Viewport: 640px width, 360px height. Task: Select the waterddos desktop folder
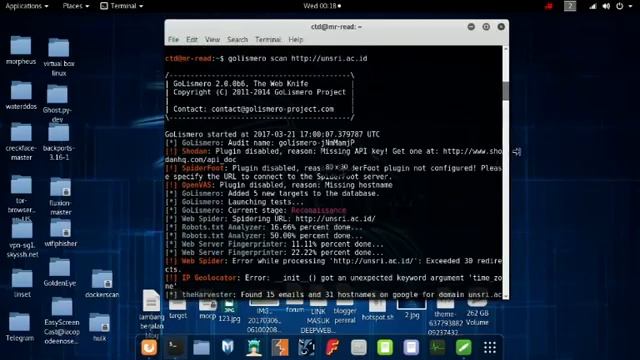click(x=21, y=95)
